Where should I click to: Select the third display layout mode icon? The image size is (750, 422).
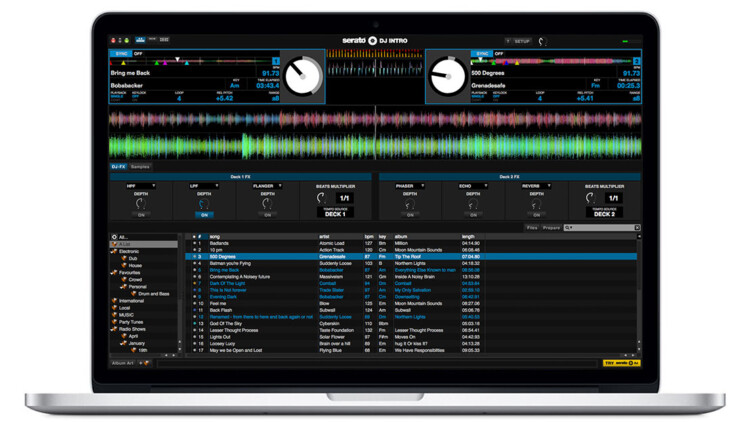point(164,40)
